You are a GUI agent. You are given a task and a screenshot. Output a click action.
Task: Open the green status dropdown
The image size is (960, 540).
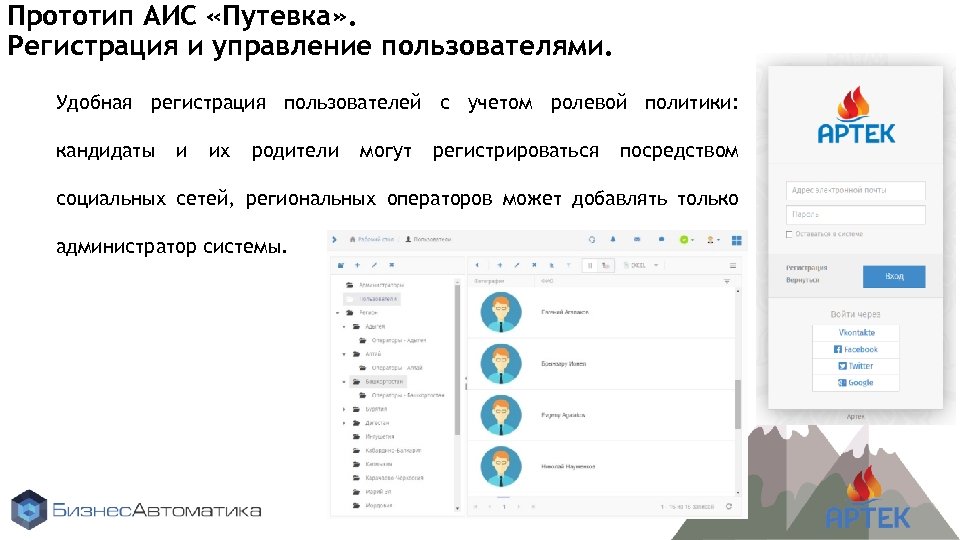(x=686, y=240)
